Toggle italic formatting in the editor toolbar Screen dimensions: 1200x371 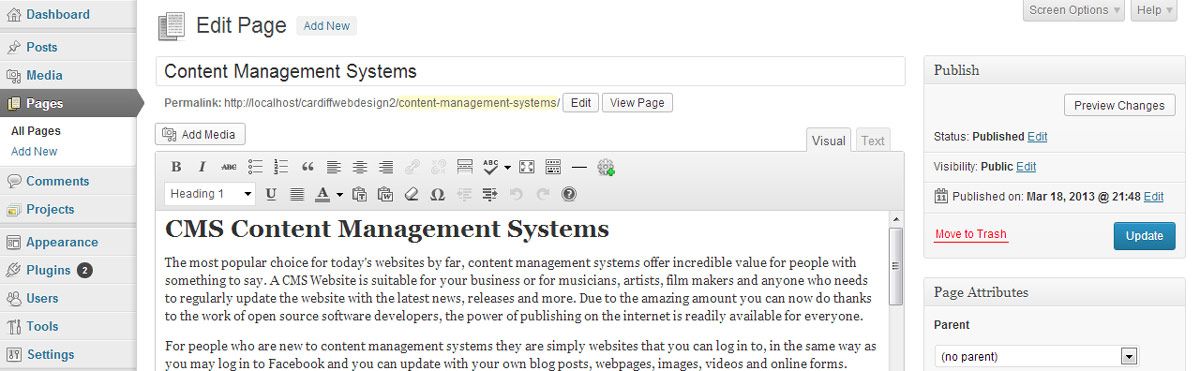click(x=202, y=167)
